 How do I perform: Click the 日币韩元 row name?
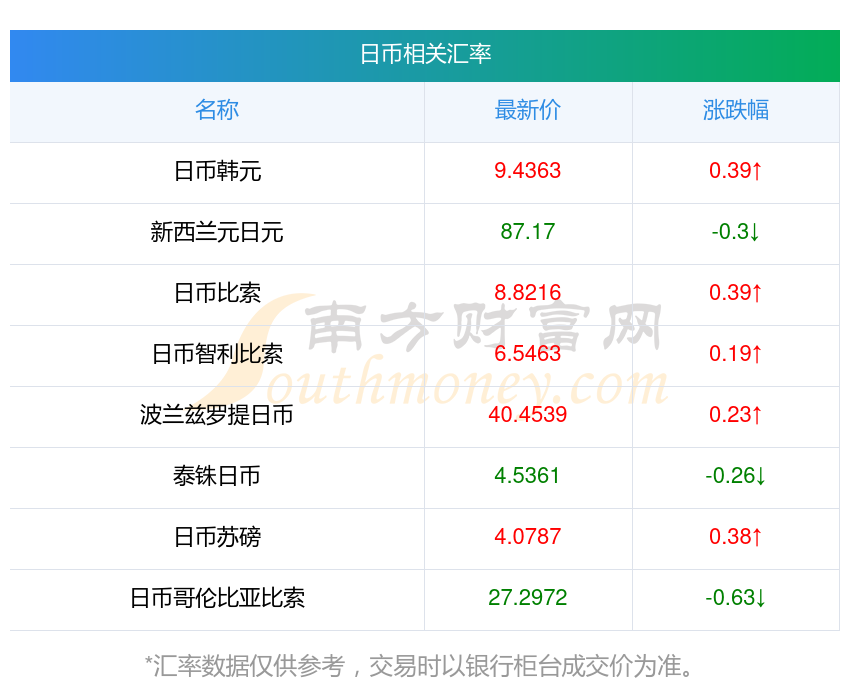(x=217, y=171)
